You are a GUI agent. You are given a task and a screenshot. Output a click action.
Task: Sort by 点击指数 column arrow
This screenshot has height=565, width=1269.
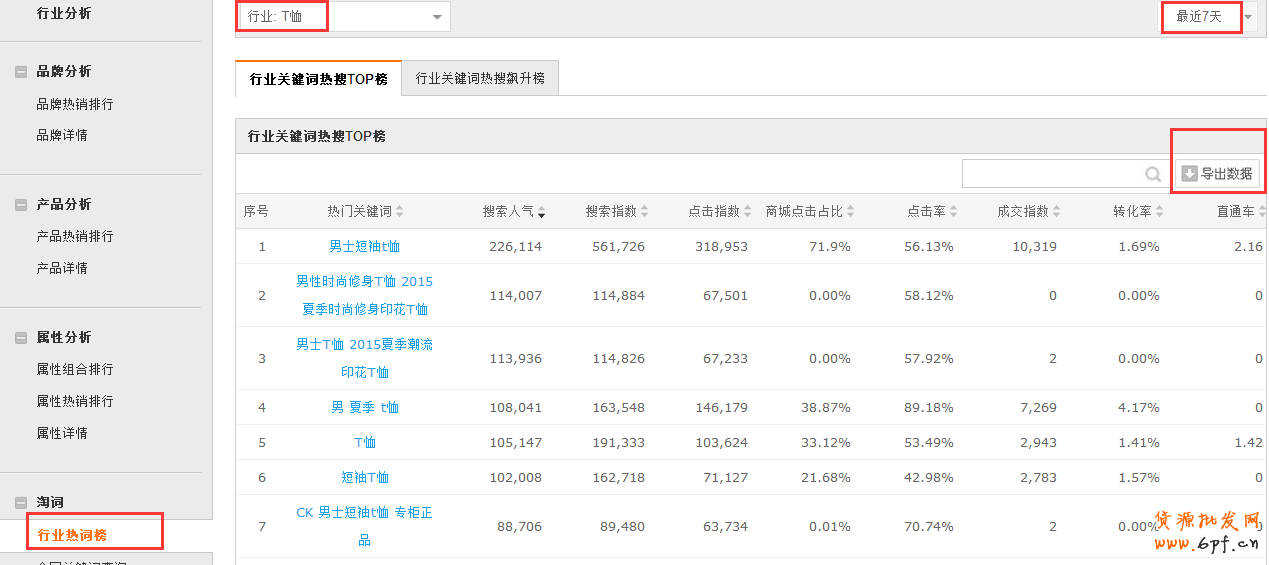pyautogui.click(x=747, y=212)
